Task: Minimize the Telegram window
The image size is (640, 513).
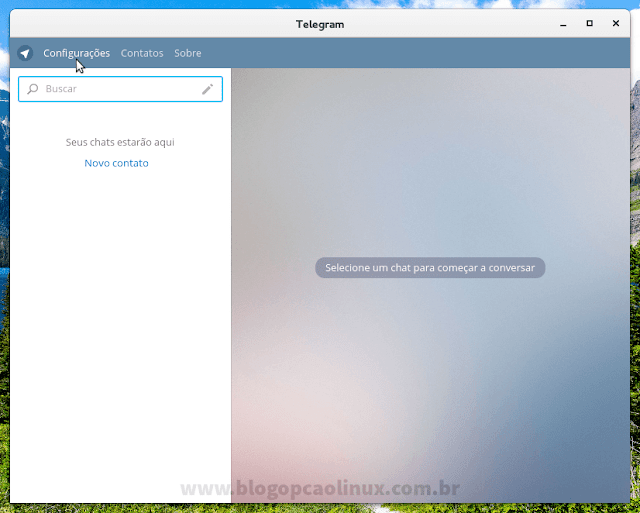Action: pos(563,24)
